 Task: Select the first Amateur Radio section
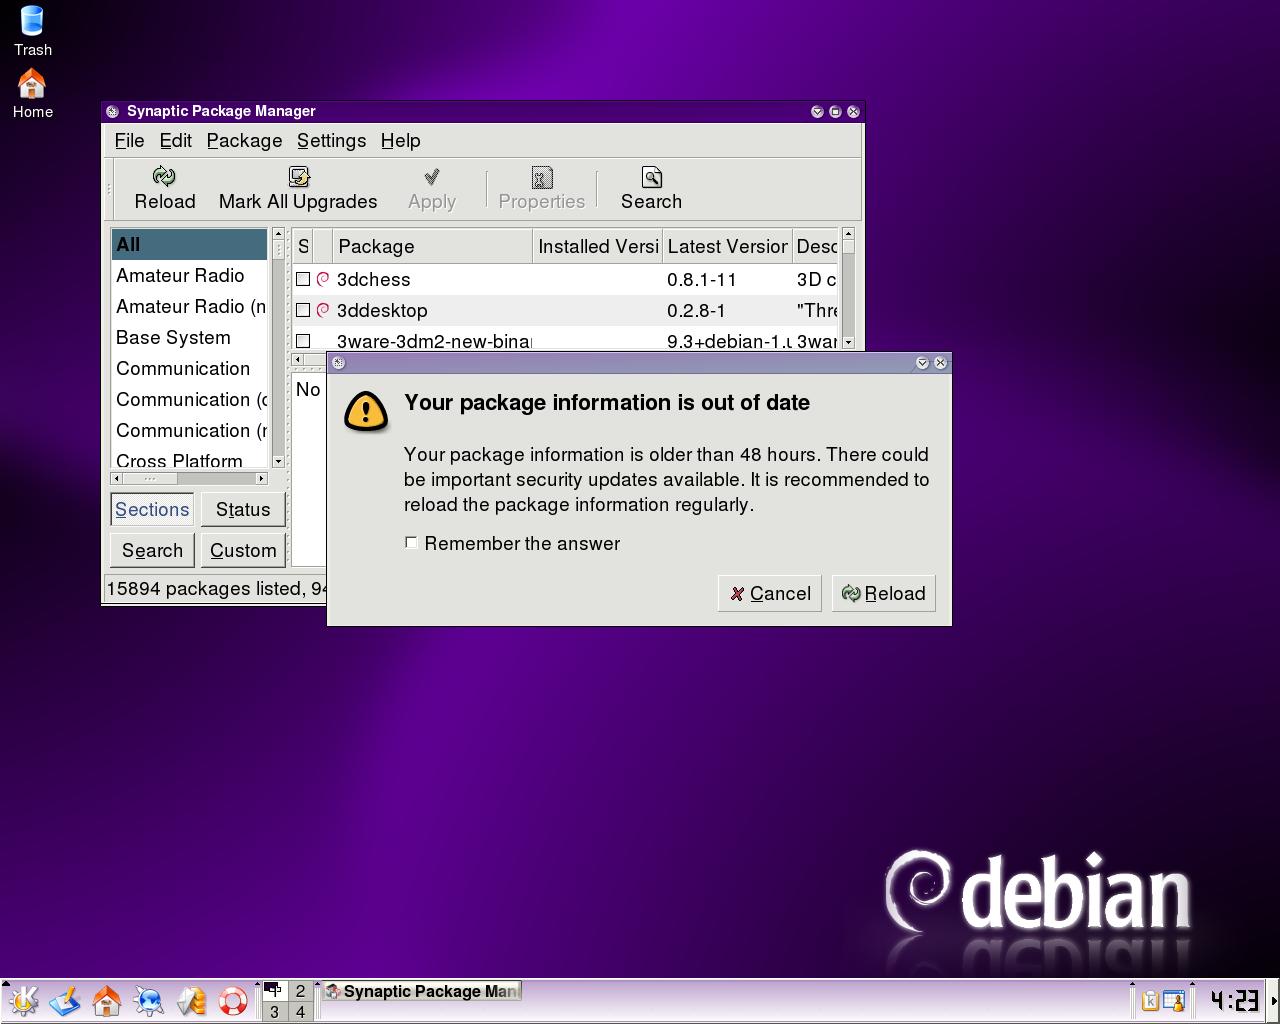(x=189, y=275)
